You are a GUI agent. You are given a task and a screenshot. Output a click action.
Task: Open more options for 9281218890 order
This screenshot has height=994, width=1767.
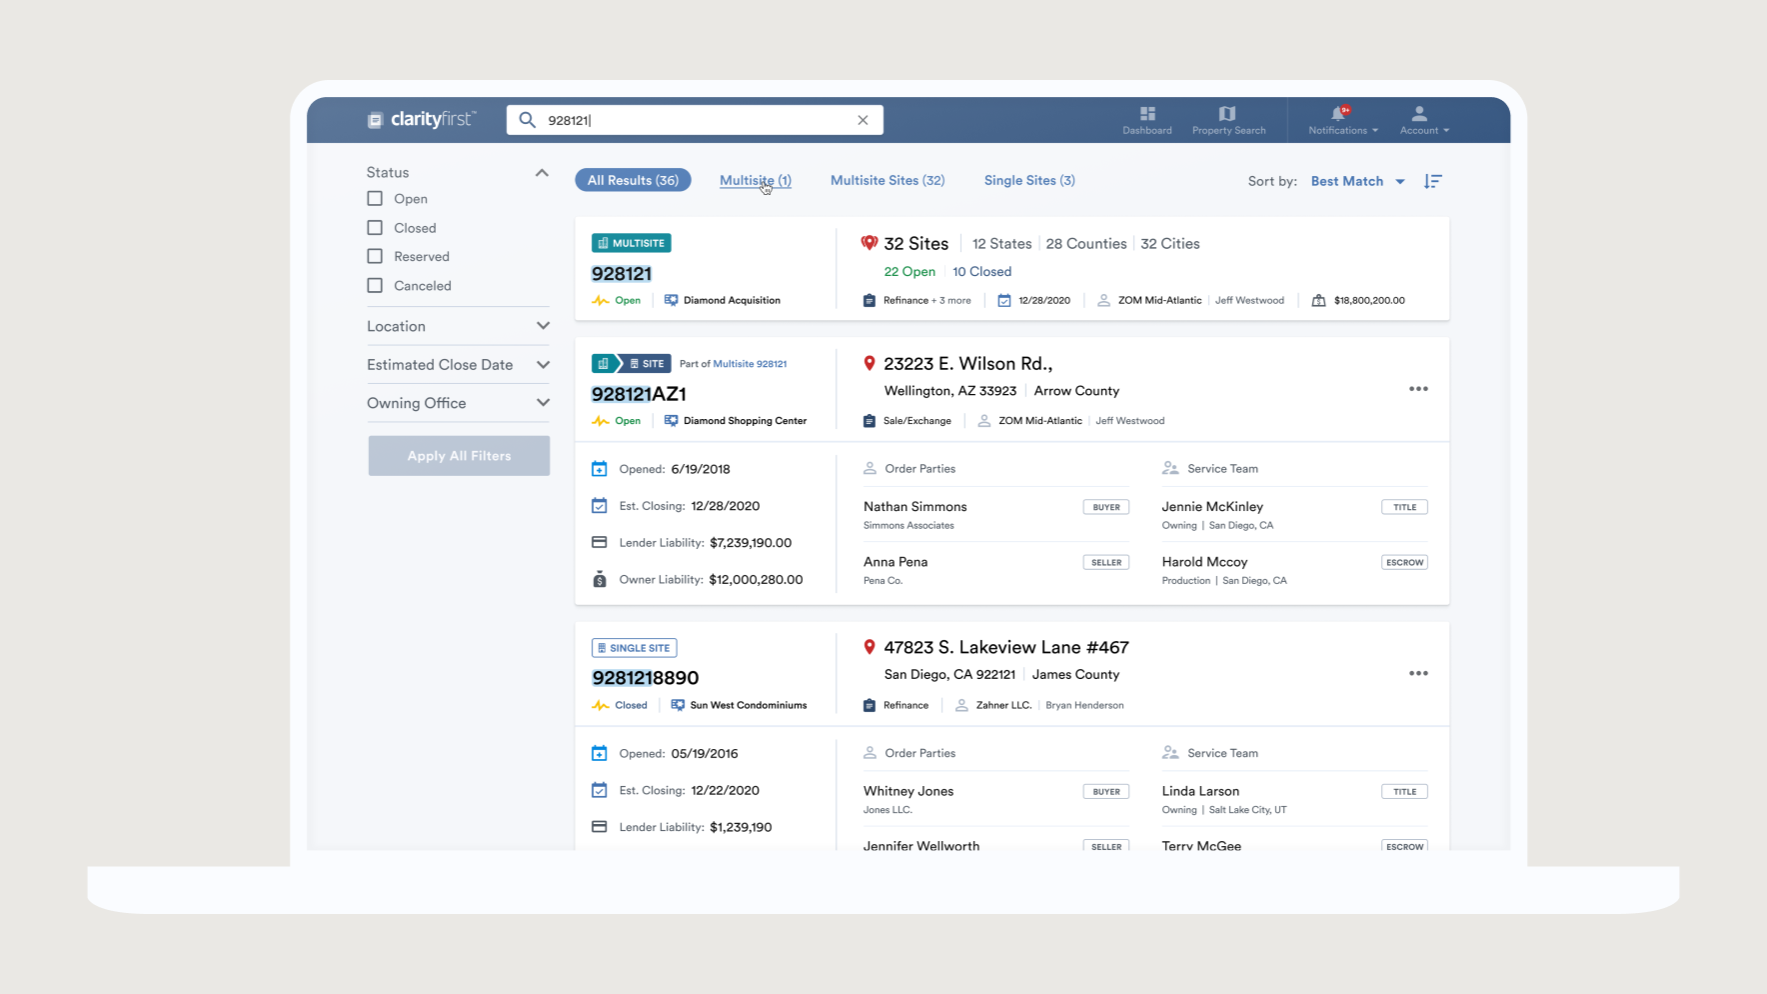point(1418,673)
